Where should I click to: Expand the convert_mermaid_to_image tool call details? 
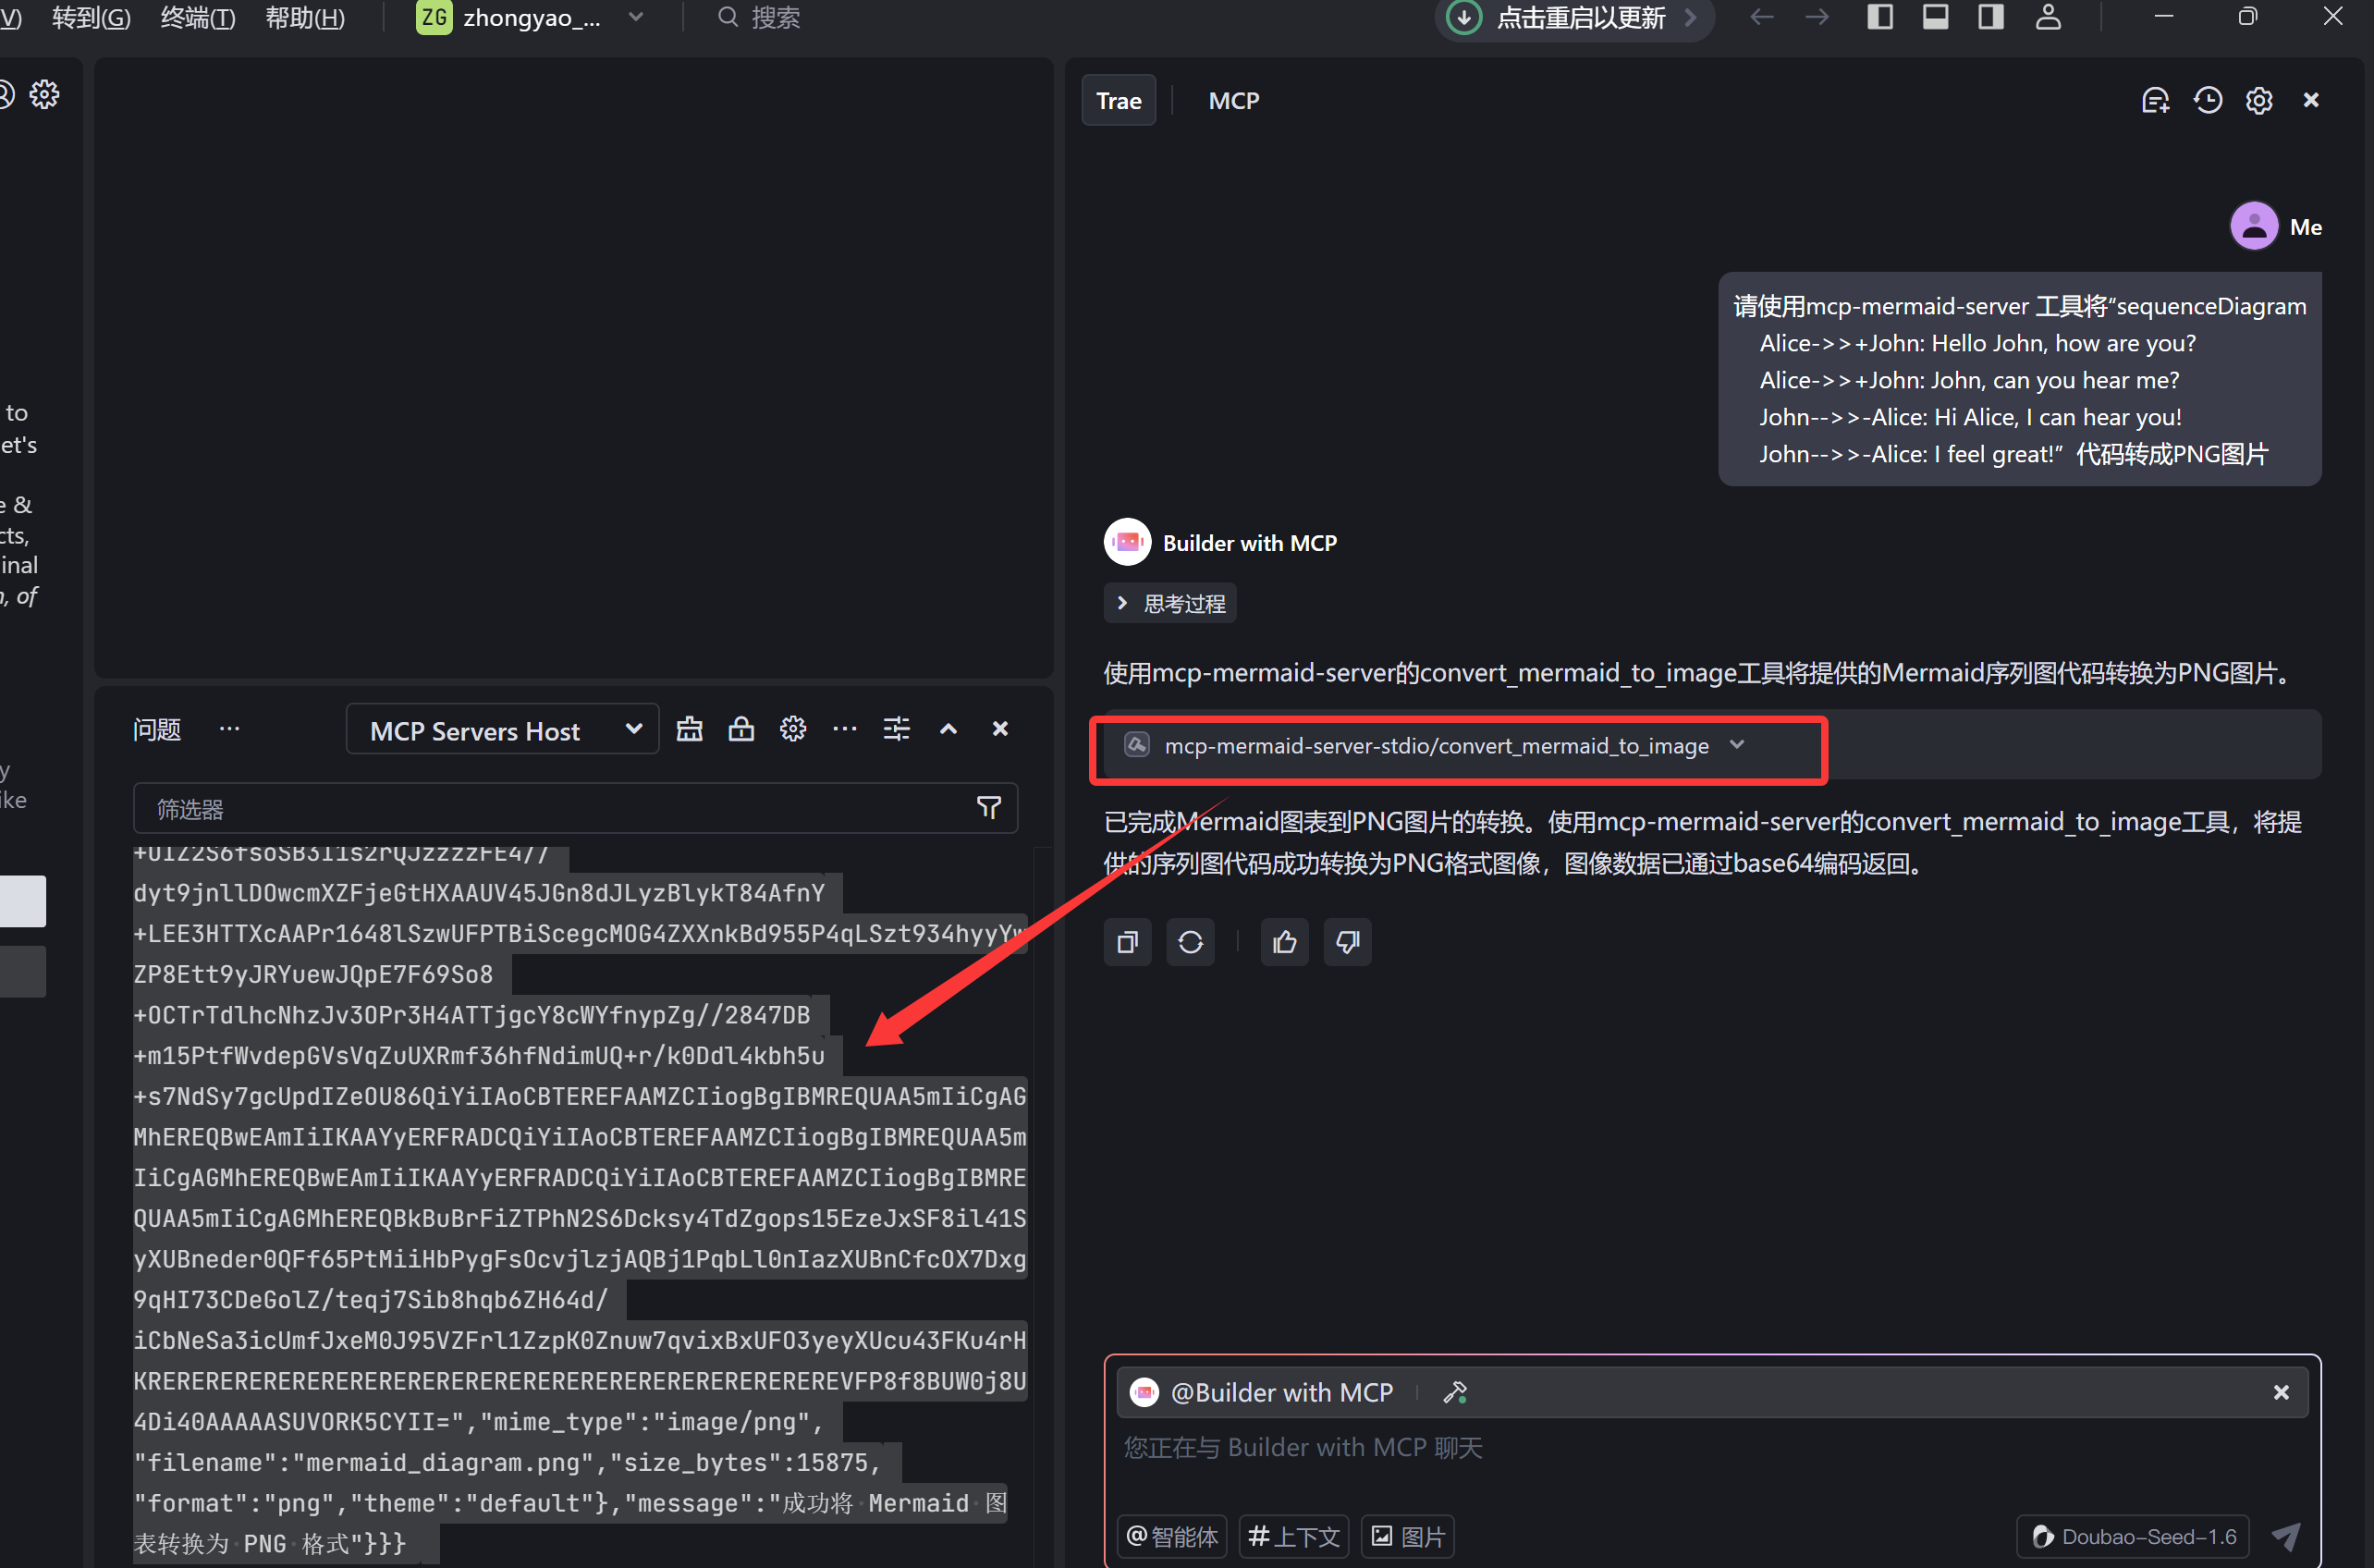tap(1737, 745)
